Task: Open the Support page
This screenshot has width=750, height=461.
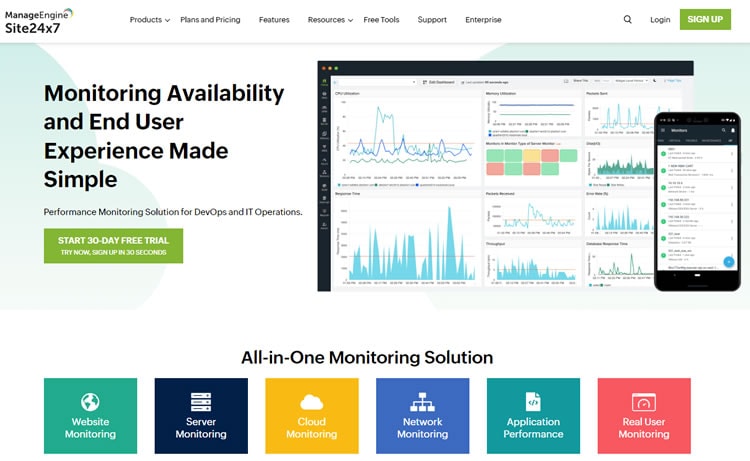Action: tap(432, 20)
